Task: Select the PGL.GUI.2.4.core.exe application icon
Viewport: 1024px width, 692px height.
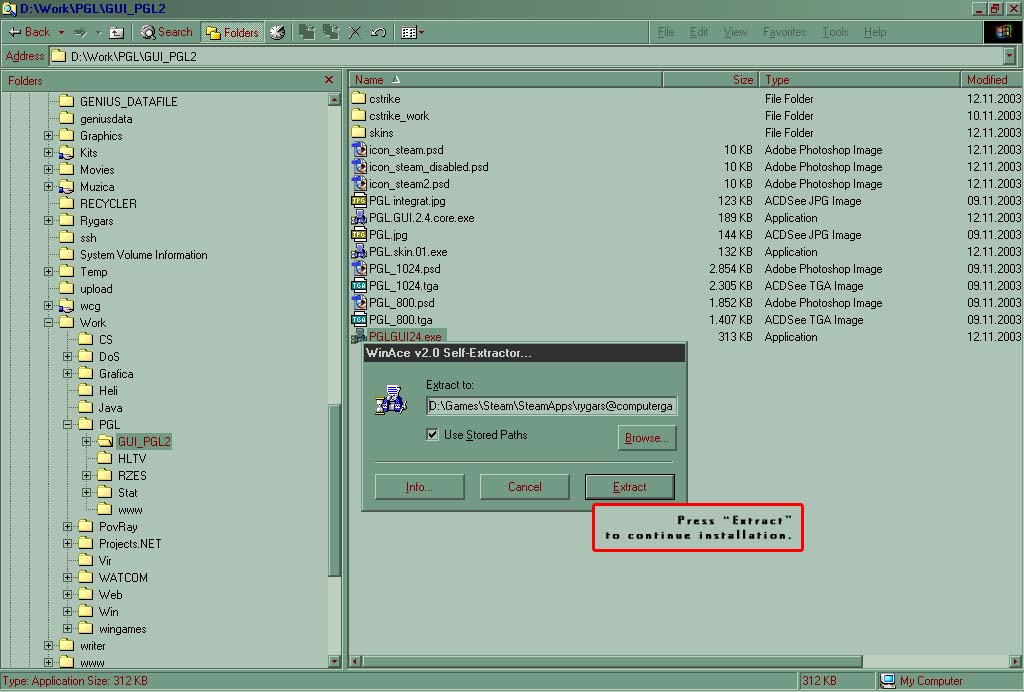Action: tap(359, 217)
